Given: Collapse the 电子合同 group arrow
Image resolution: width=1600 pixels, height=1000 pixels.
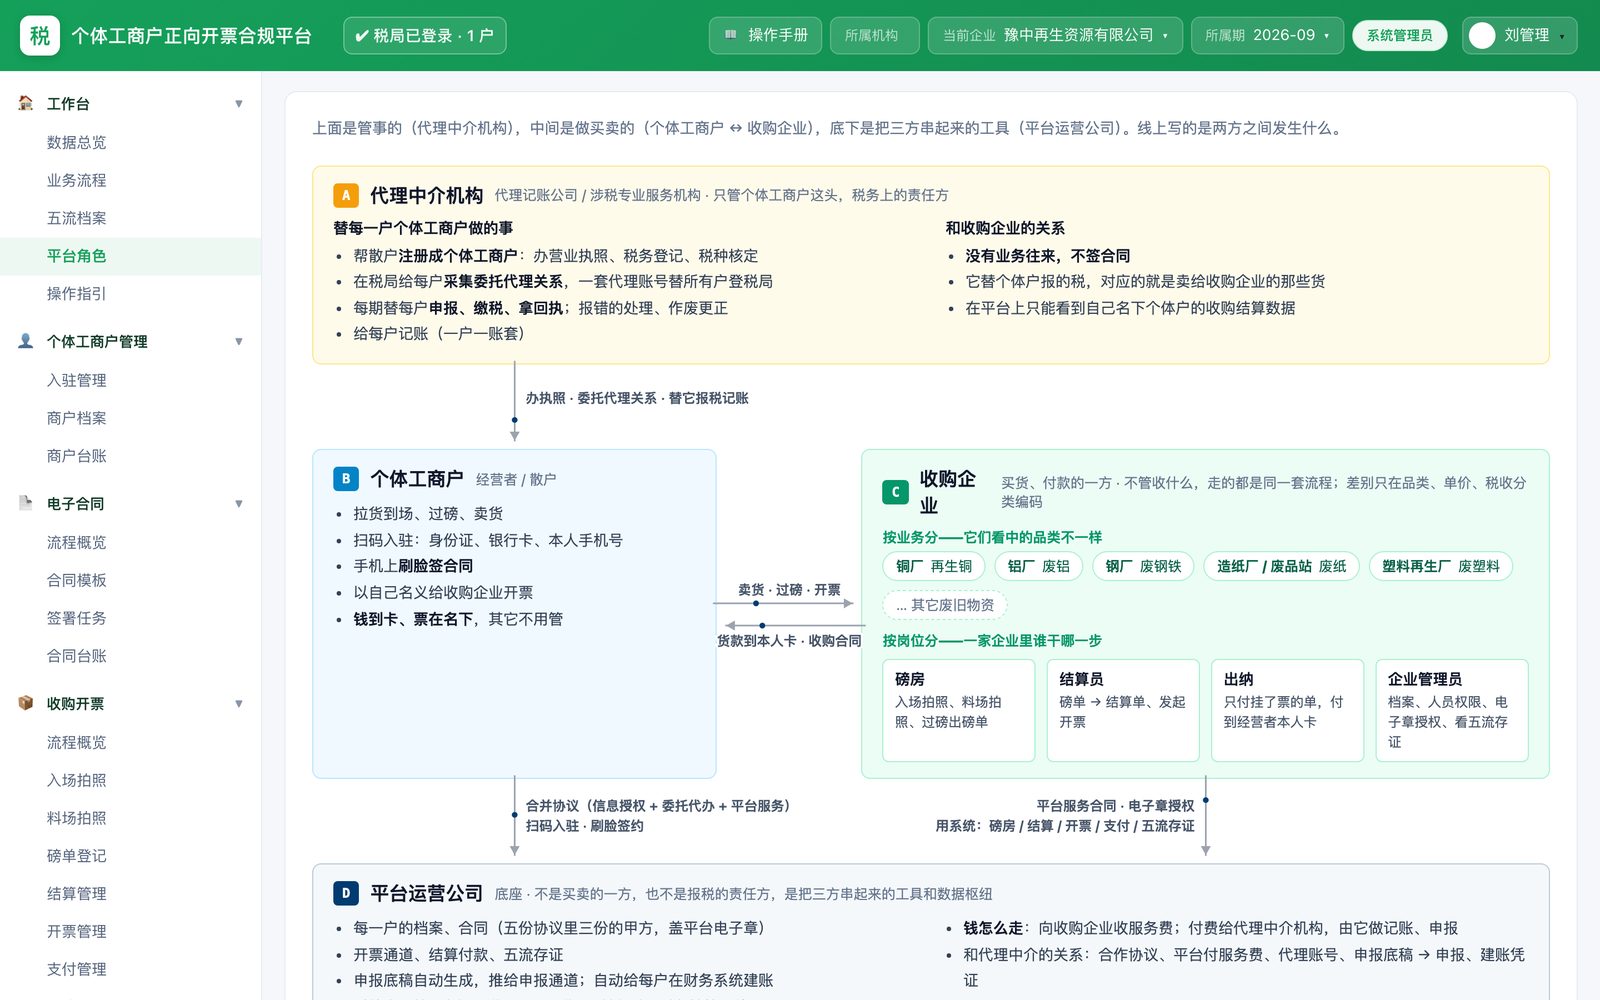Looking at the screenshot, I should (239, 504).
